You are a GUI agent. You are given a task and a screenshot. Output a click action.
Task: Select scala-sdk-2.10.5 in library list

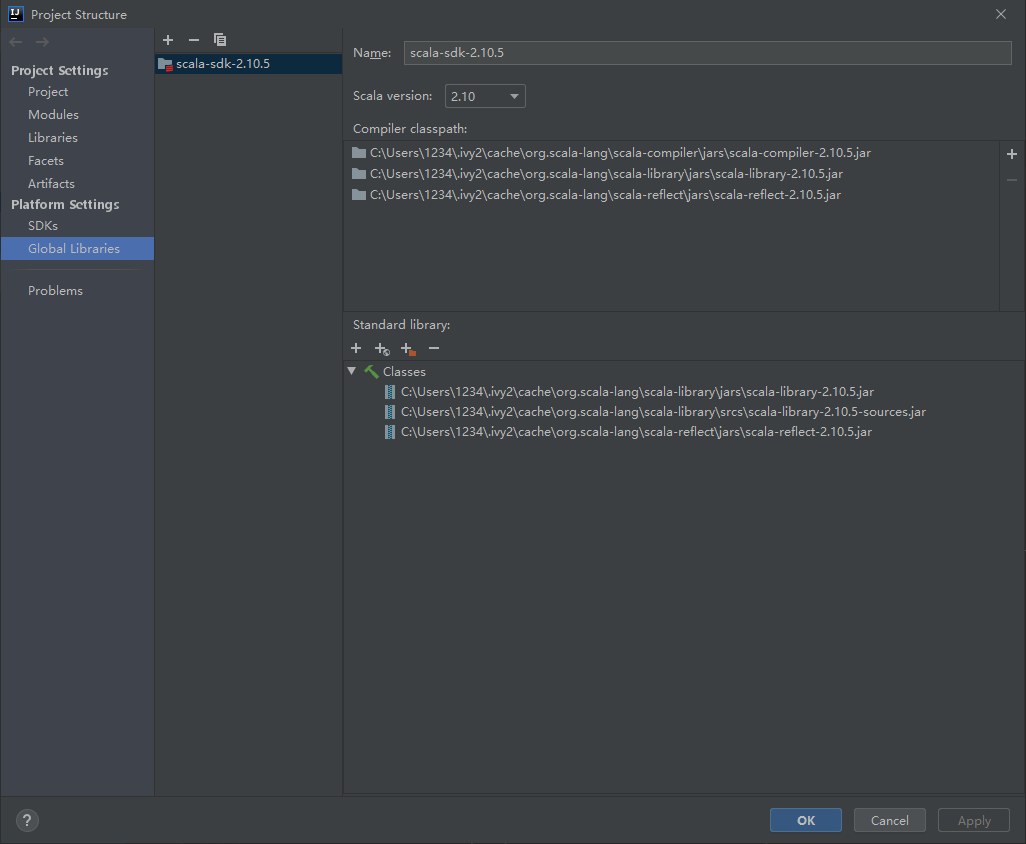249,64
